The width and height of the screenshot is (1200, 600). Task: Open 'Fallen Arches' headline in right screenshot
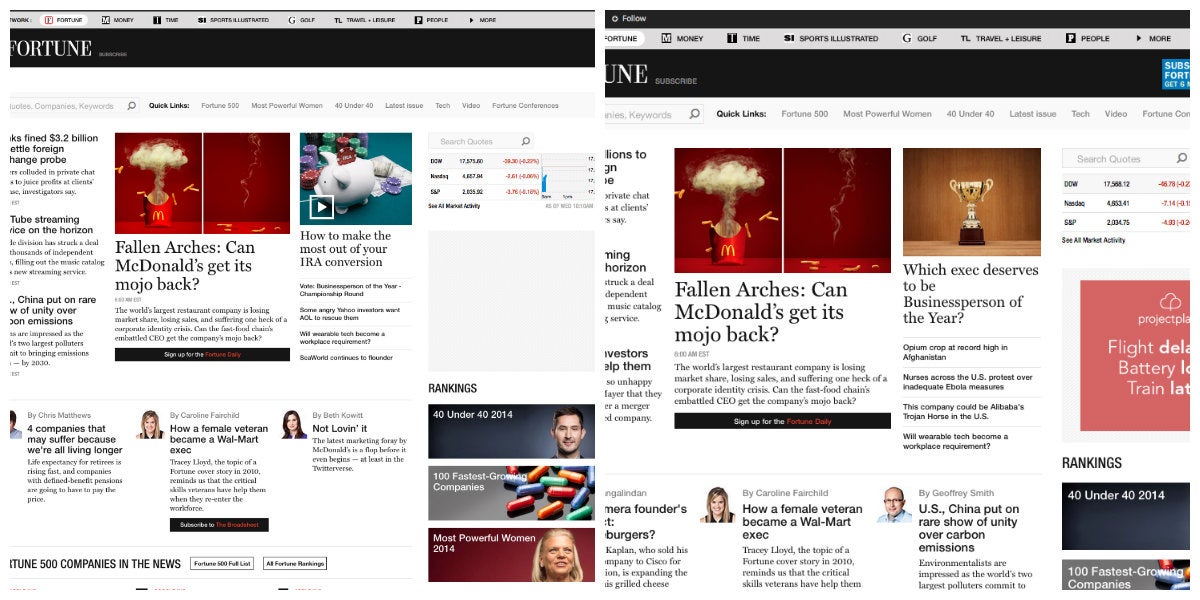tap(761, 312)
